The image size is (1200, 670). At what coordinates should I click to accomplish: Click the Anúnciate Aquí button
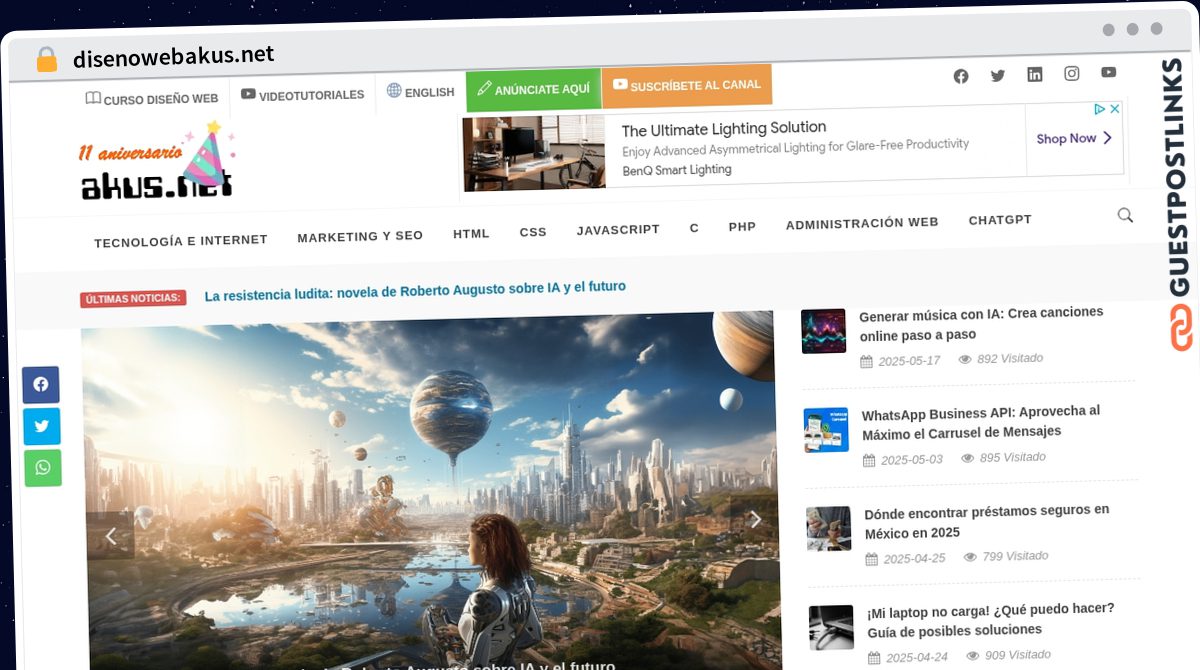(x=534, y=89)
